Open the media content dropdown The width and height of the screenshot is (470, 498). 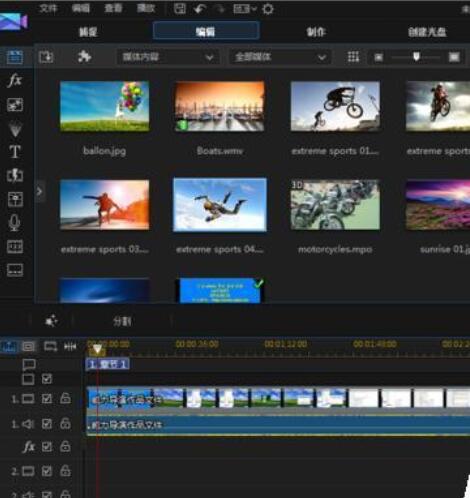pos(168,57)
